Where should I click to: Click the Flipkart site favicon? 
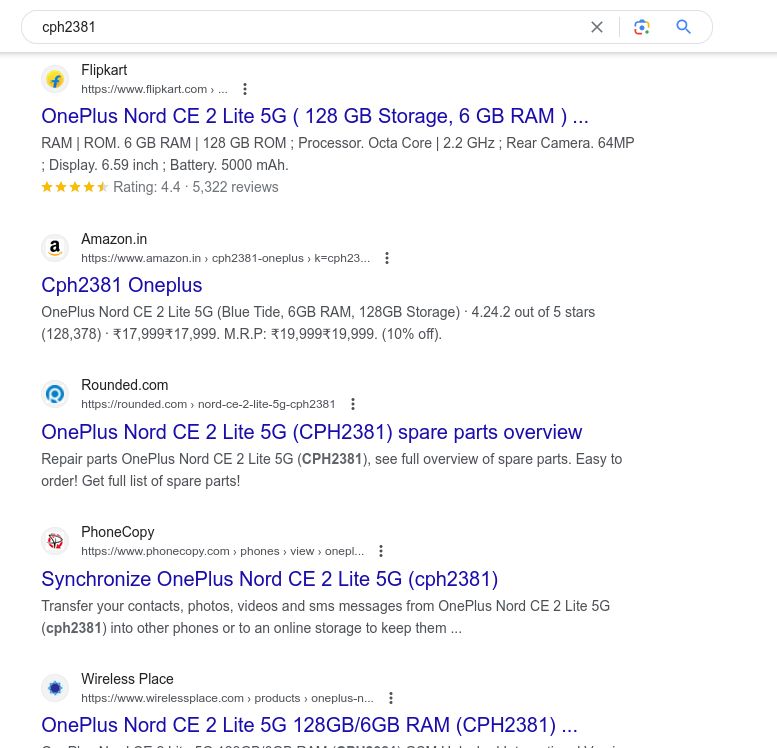(55, 79)
